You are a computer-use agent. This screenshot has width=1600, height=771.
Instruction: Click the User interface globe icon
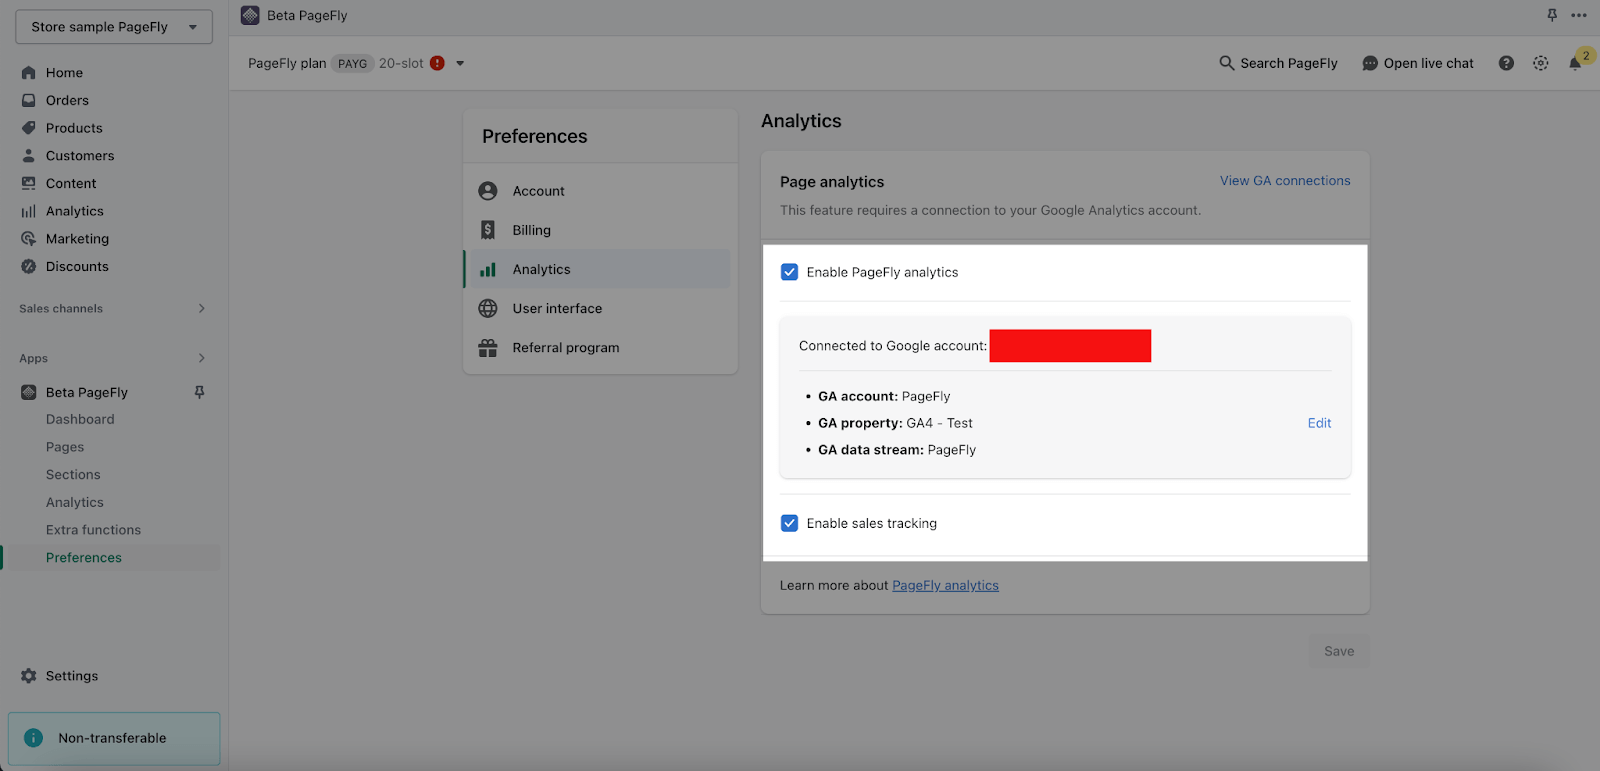click(488, 308)
